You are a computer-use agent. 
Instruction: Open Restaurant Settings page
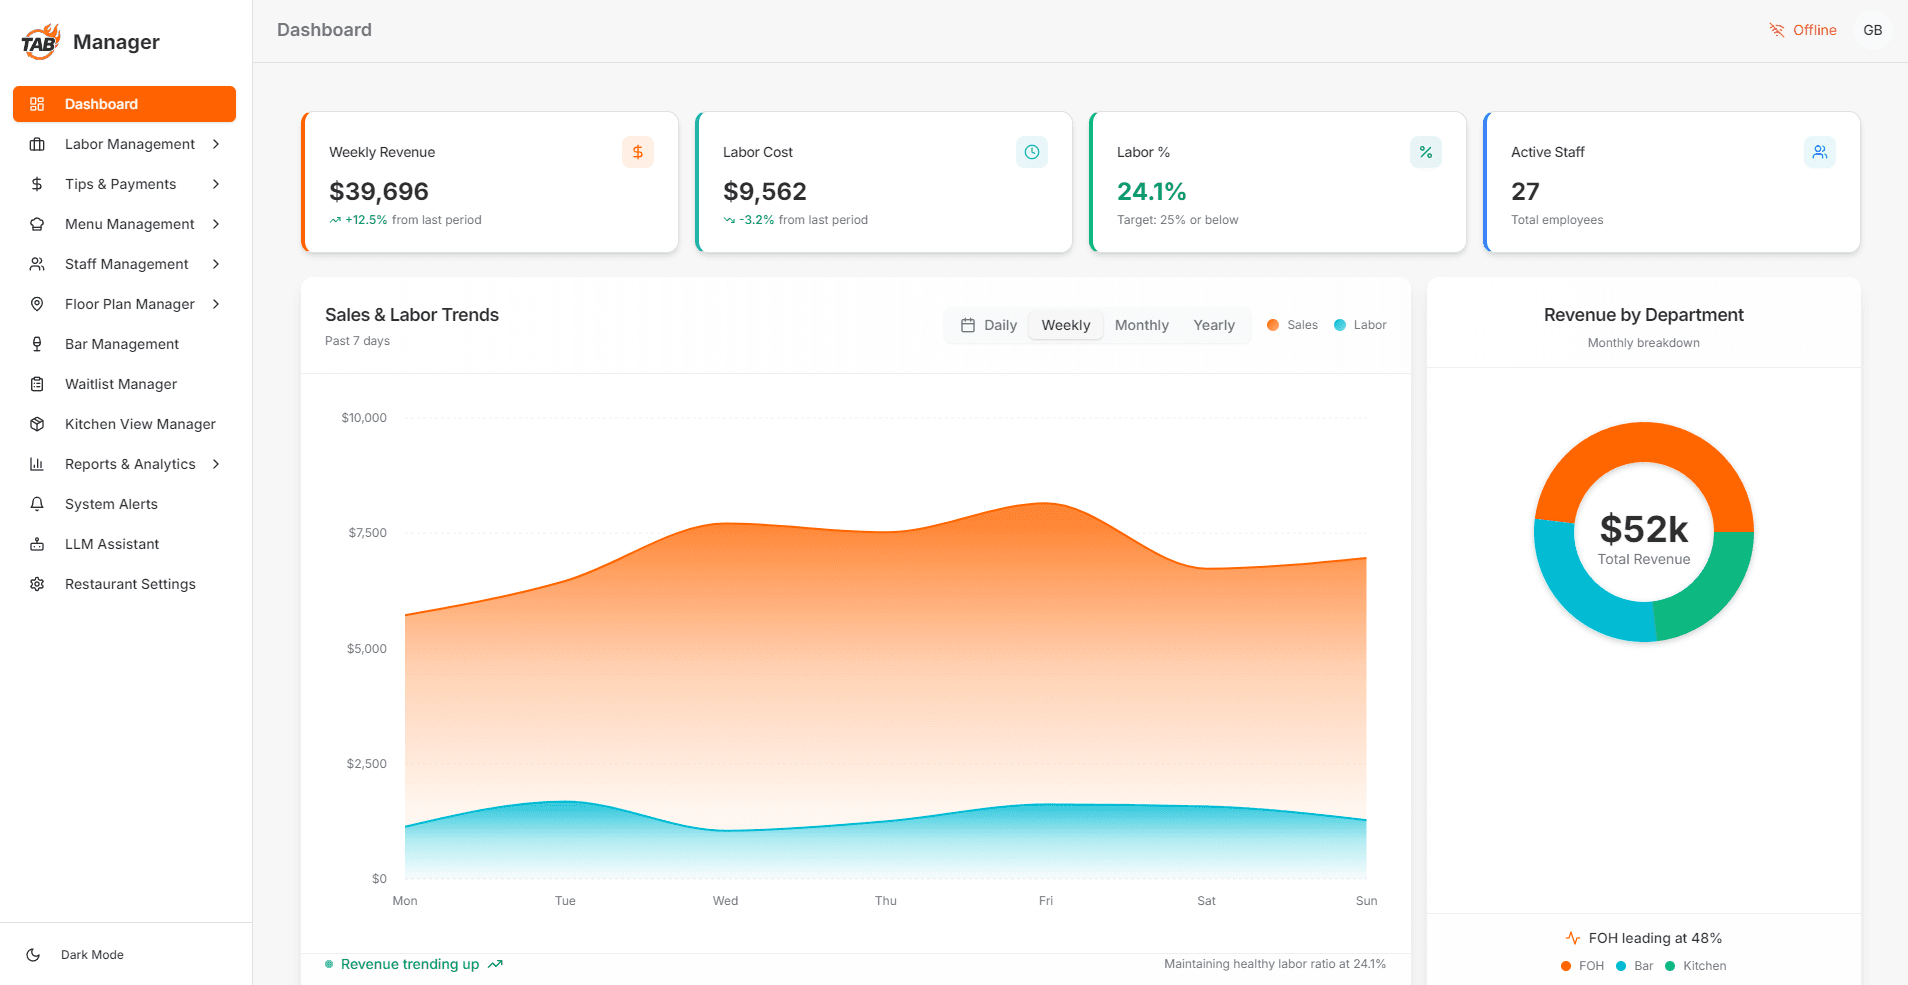[x=124, y=584]
